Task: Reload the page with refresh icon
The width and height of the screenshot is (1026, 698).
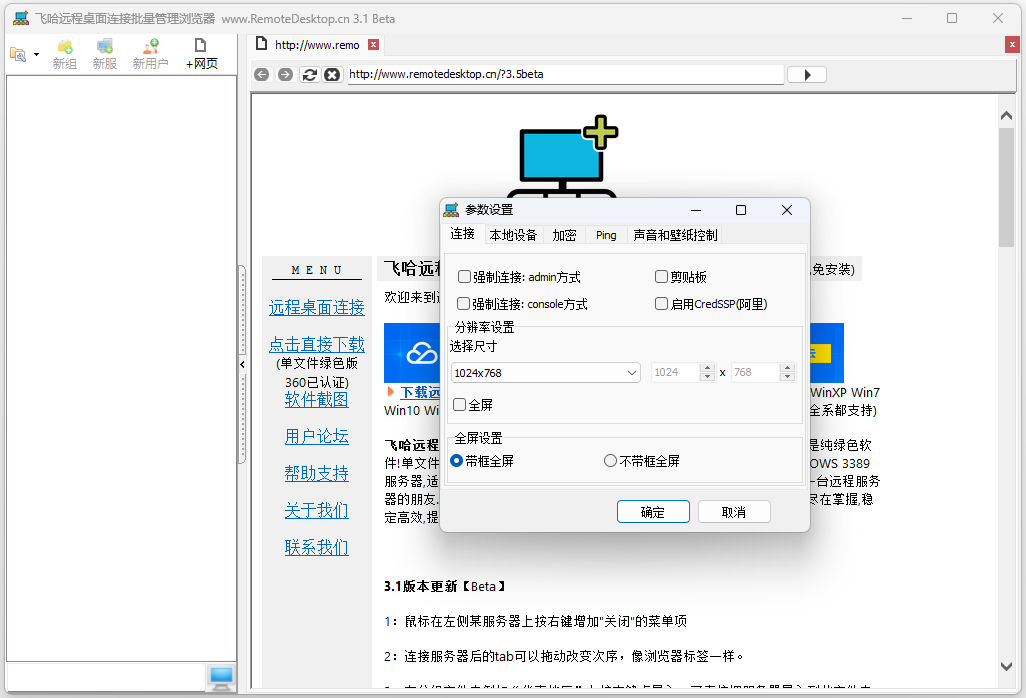Action: point(310,75)
